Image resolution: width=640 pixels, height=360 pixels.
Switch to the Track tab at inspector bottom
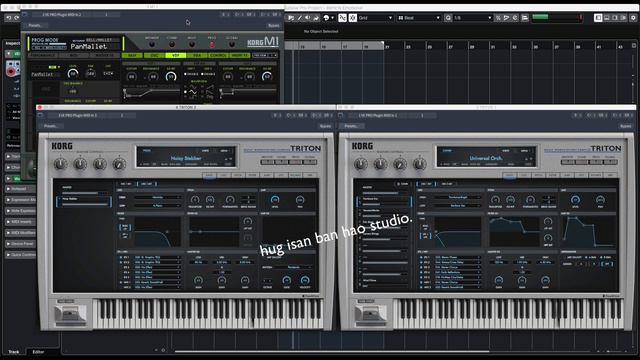(x=14, y=351)
